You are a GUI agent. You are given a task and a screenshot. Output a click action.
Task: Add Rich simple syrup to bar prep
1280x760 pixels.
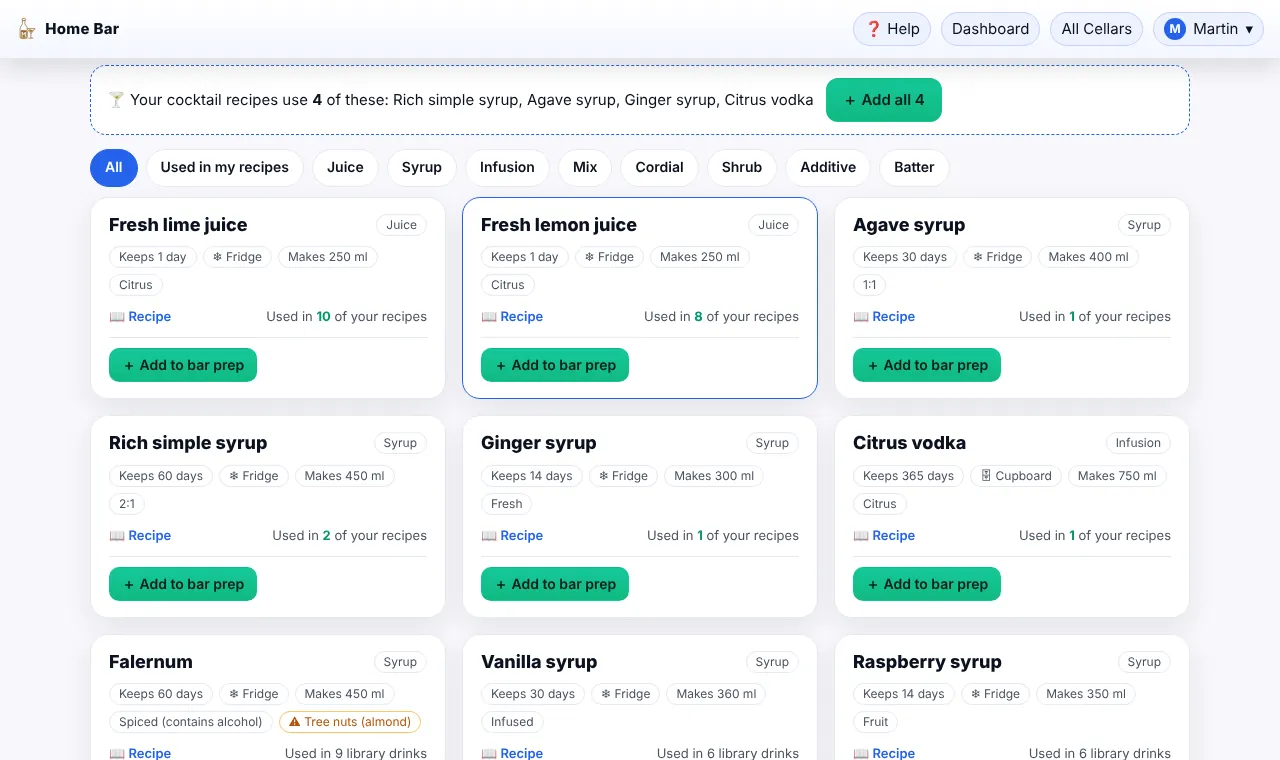coord(183,584)
